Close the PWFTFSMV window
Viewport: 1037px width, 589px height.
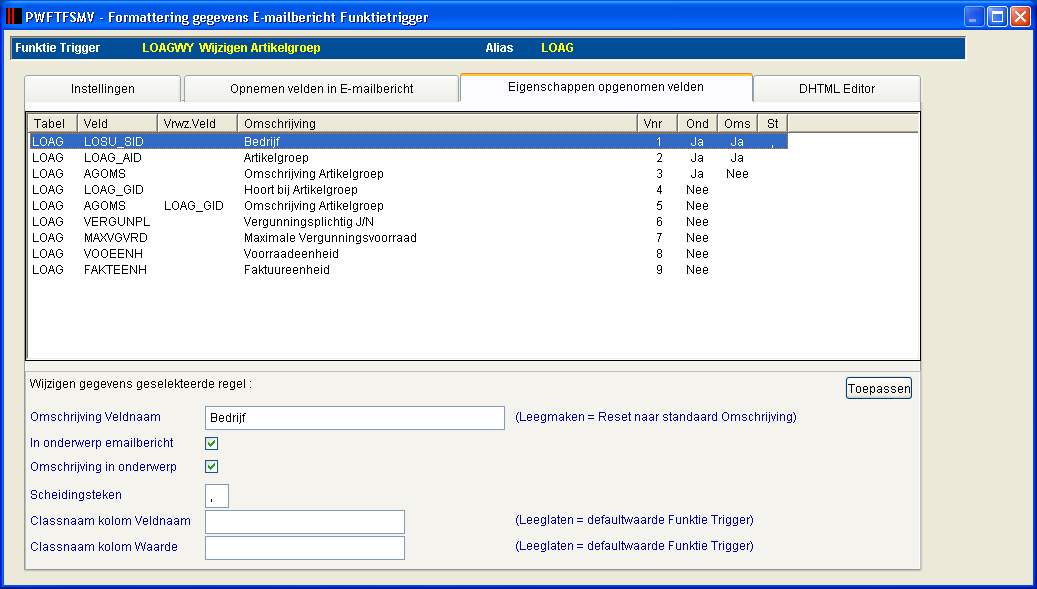(x=1020, y=17)
